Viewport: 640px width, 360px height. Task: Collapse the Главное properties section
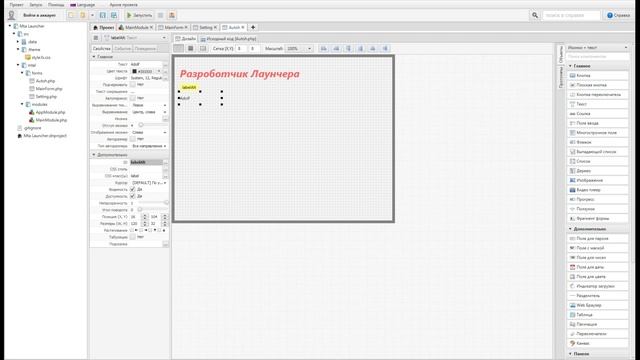[x=94, y=57]
